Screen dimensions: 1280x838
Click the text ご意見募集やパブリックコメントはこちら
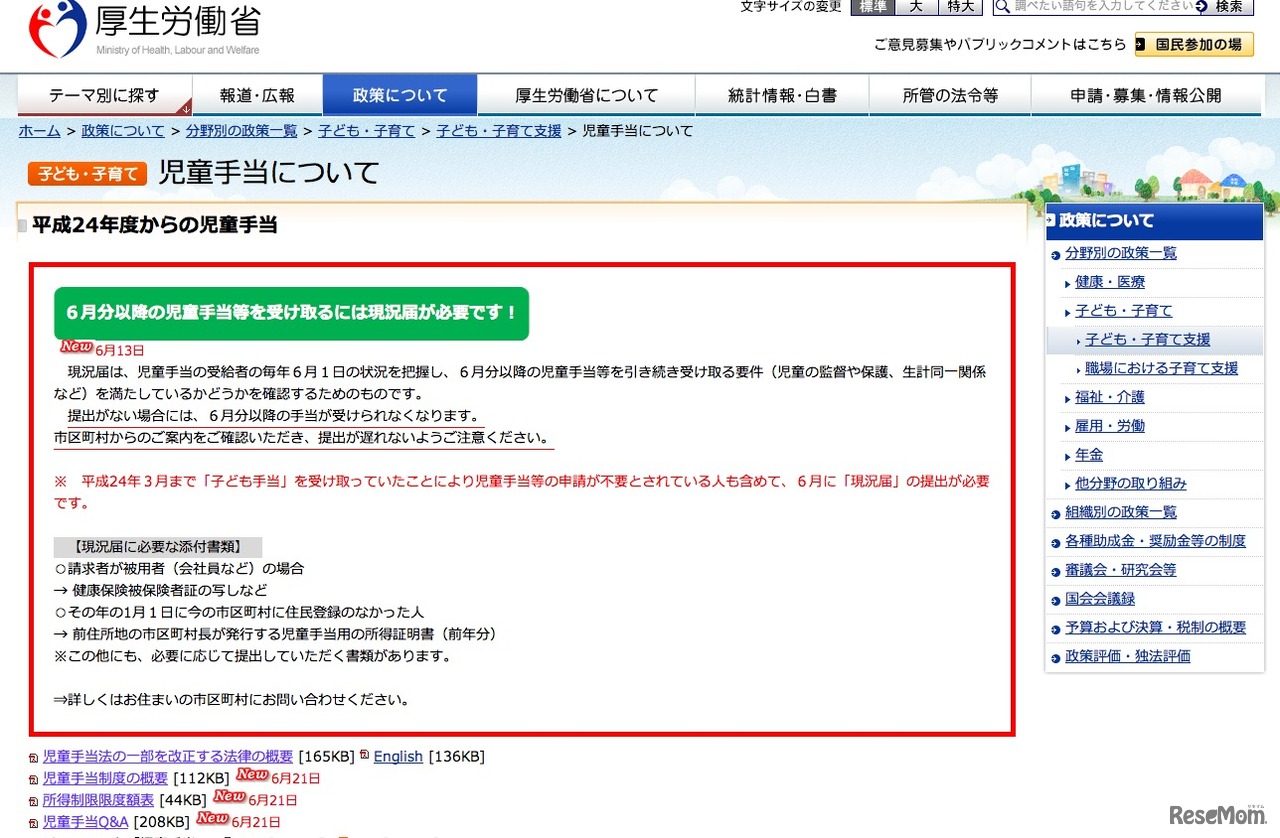pos(1000,45)
